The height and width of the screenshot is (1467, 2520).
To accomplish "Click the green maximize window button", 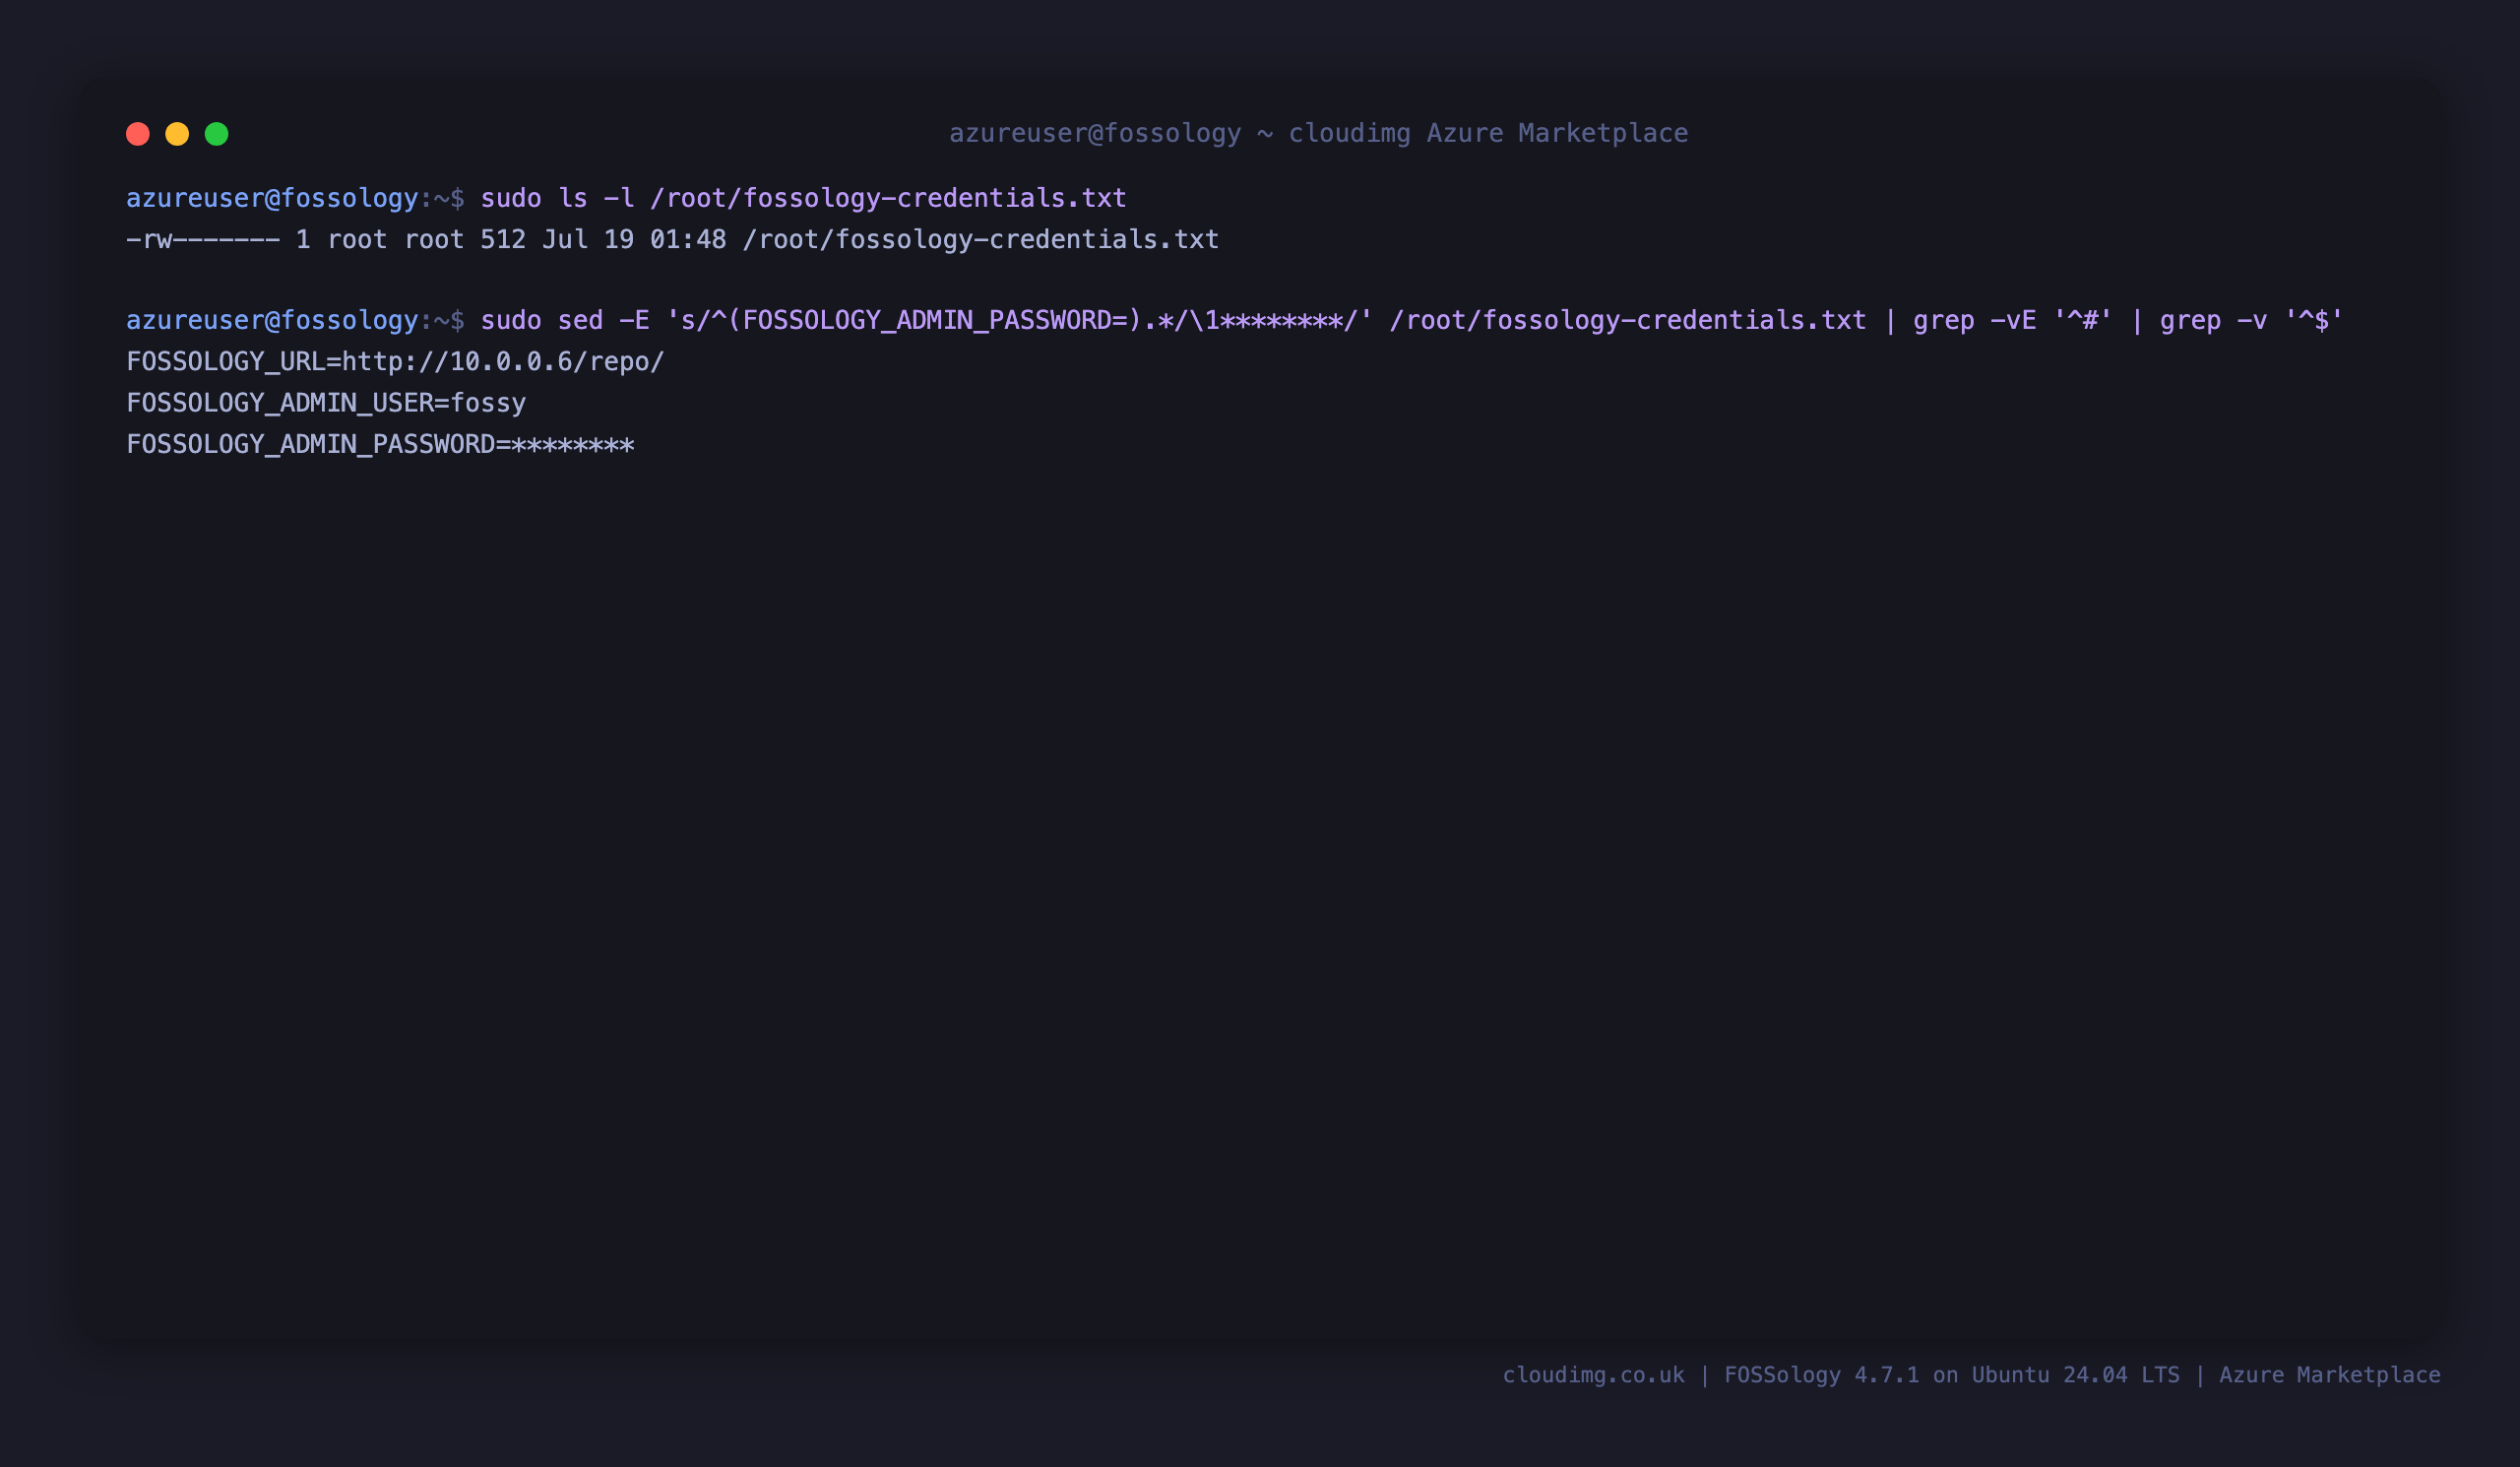I will (x=217, y=134).
